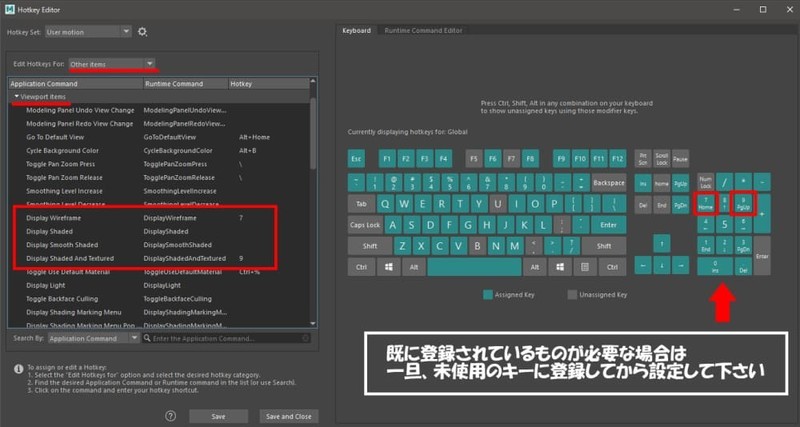
Task: Select the Display Wireframe command row
Action: (159, 218)
